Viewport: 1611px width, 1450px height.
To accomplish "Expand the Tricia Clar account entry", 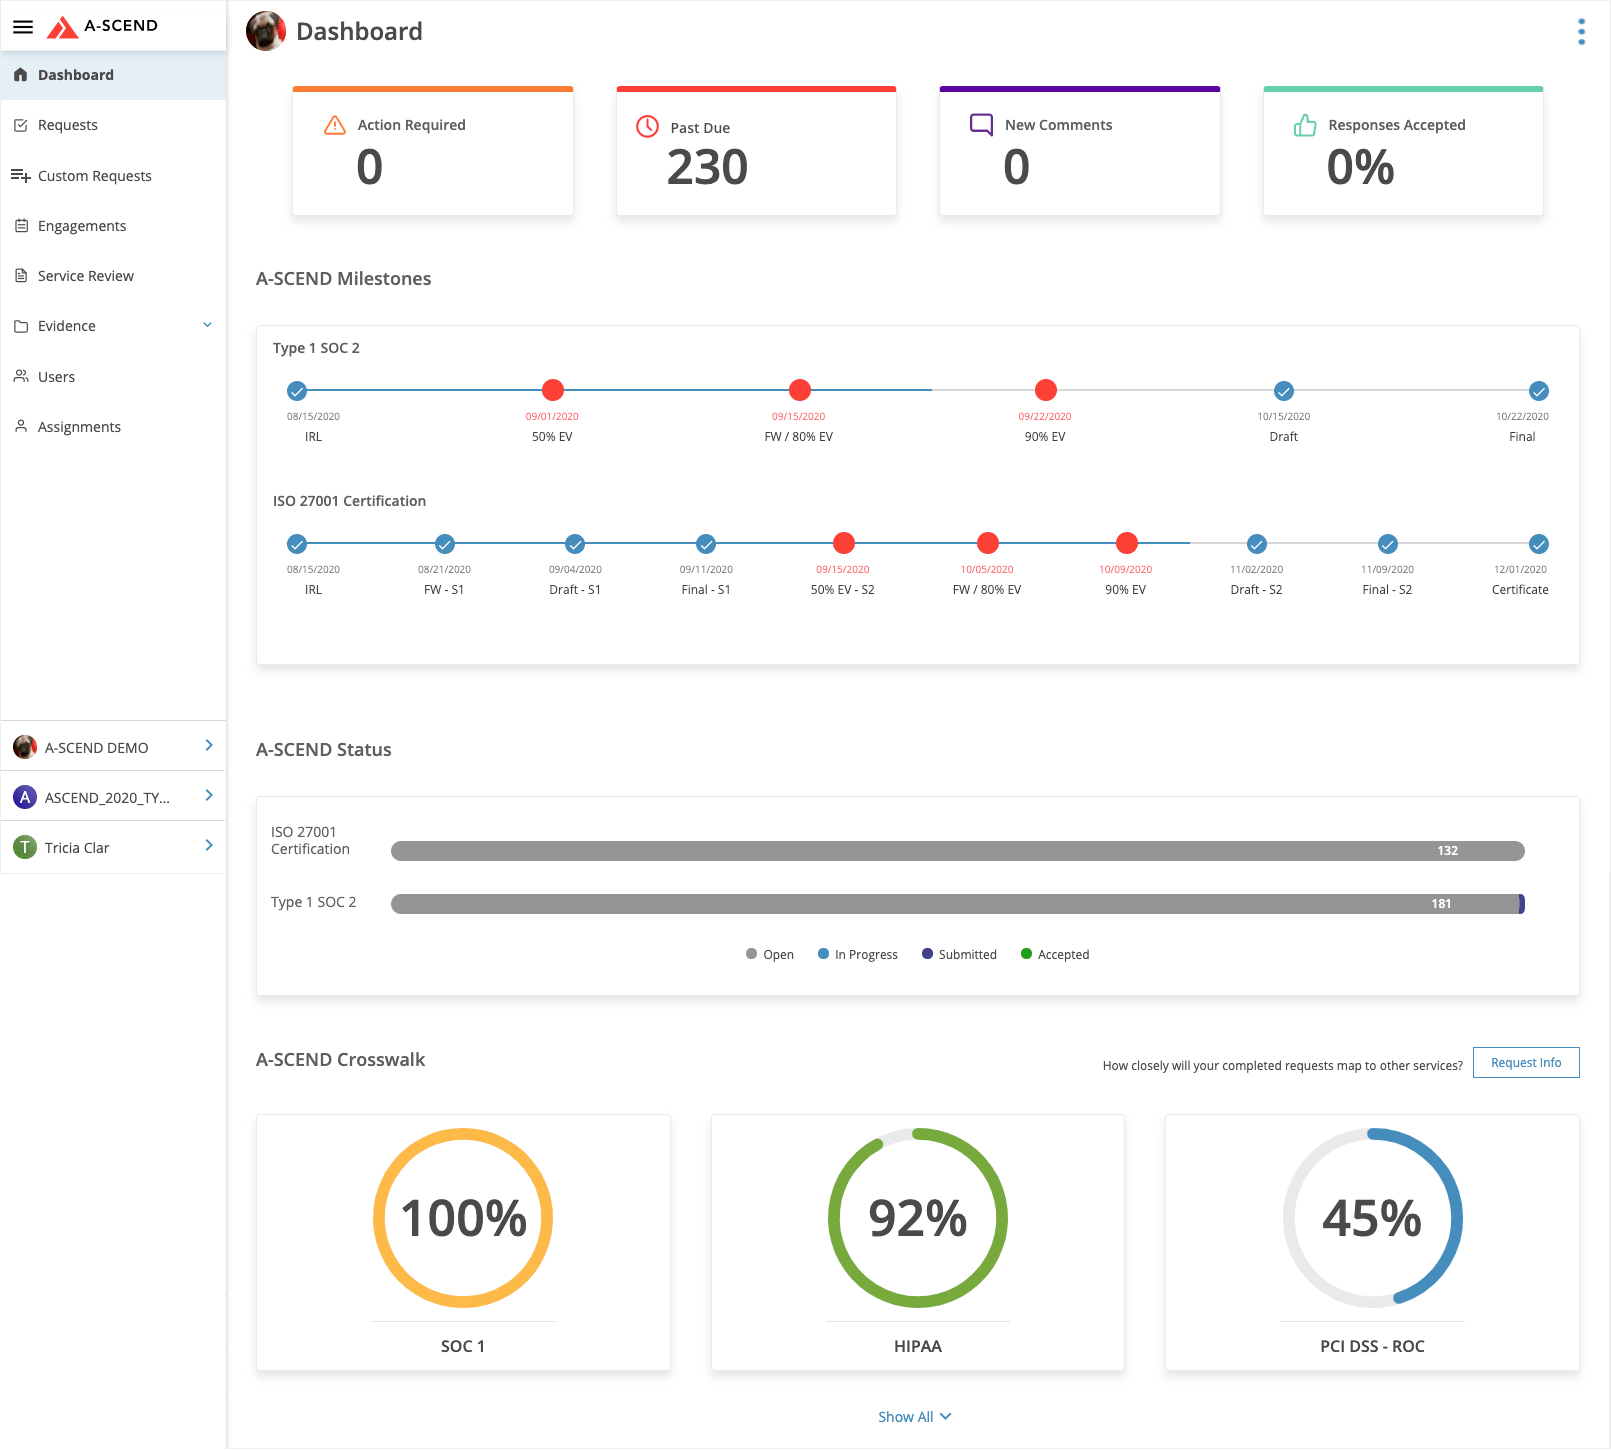I will click(208, 846).
